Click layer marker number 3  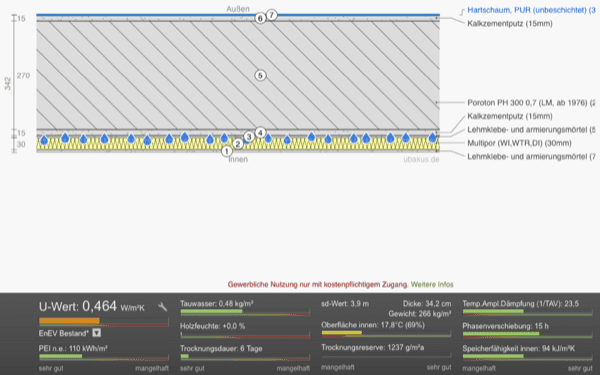pos(249,137)
